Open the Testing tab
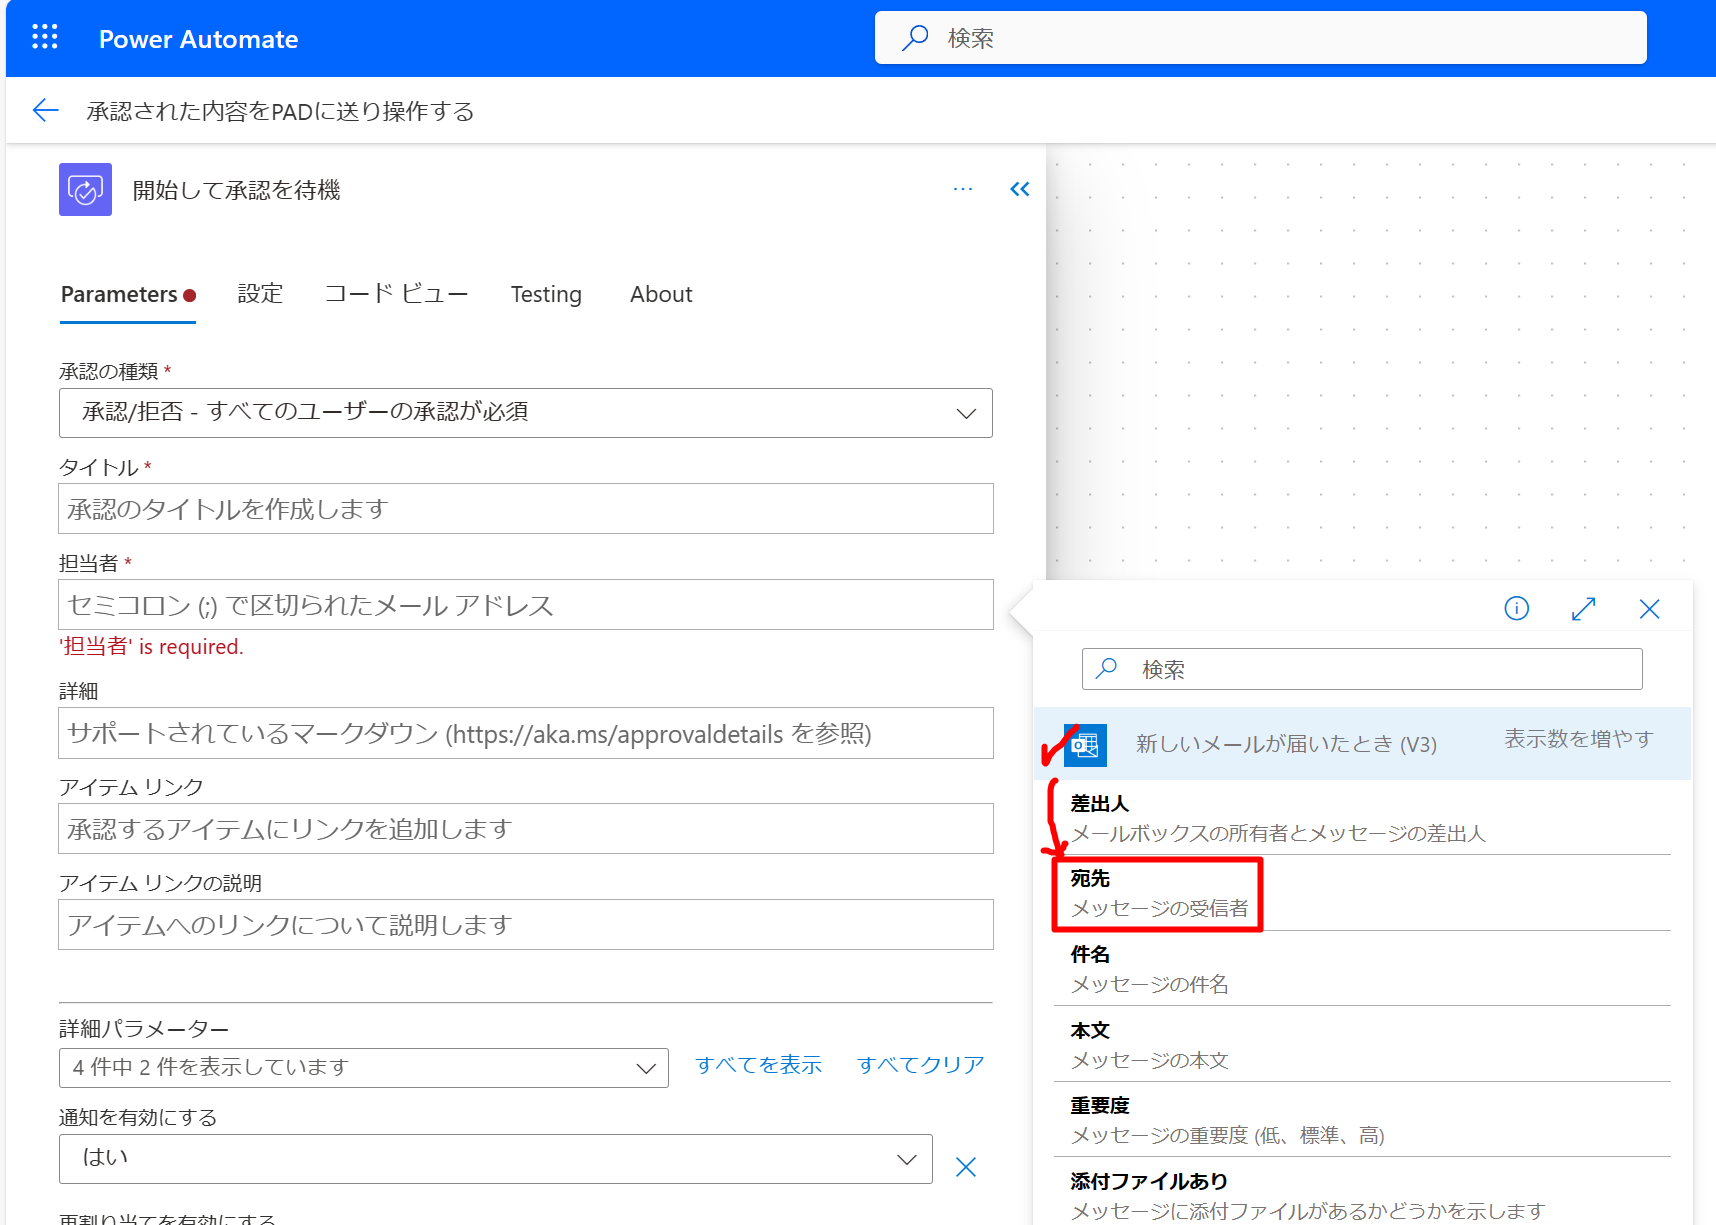The height and width of the screenshot is (1225, 1716). click(546, 294)
